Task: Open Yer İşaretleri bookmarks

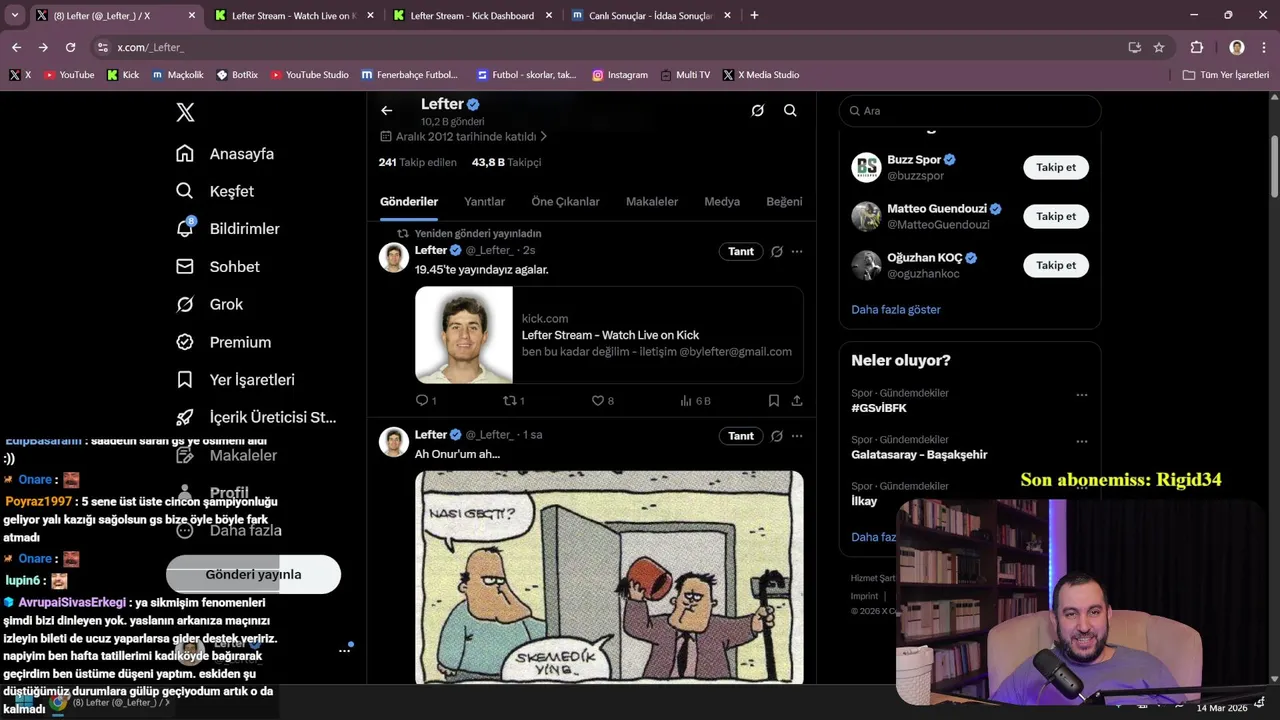Action: pos(236,380)
